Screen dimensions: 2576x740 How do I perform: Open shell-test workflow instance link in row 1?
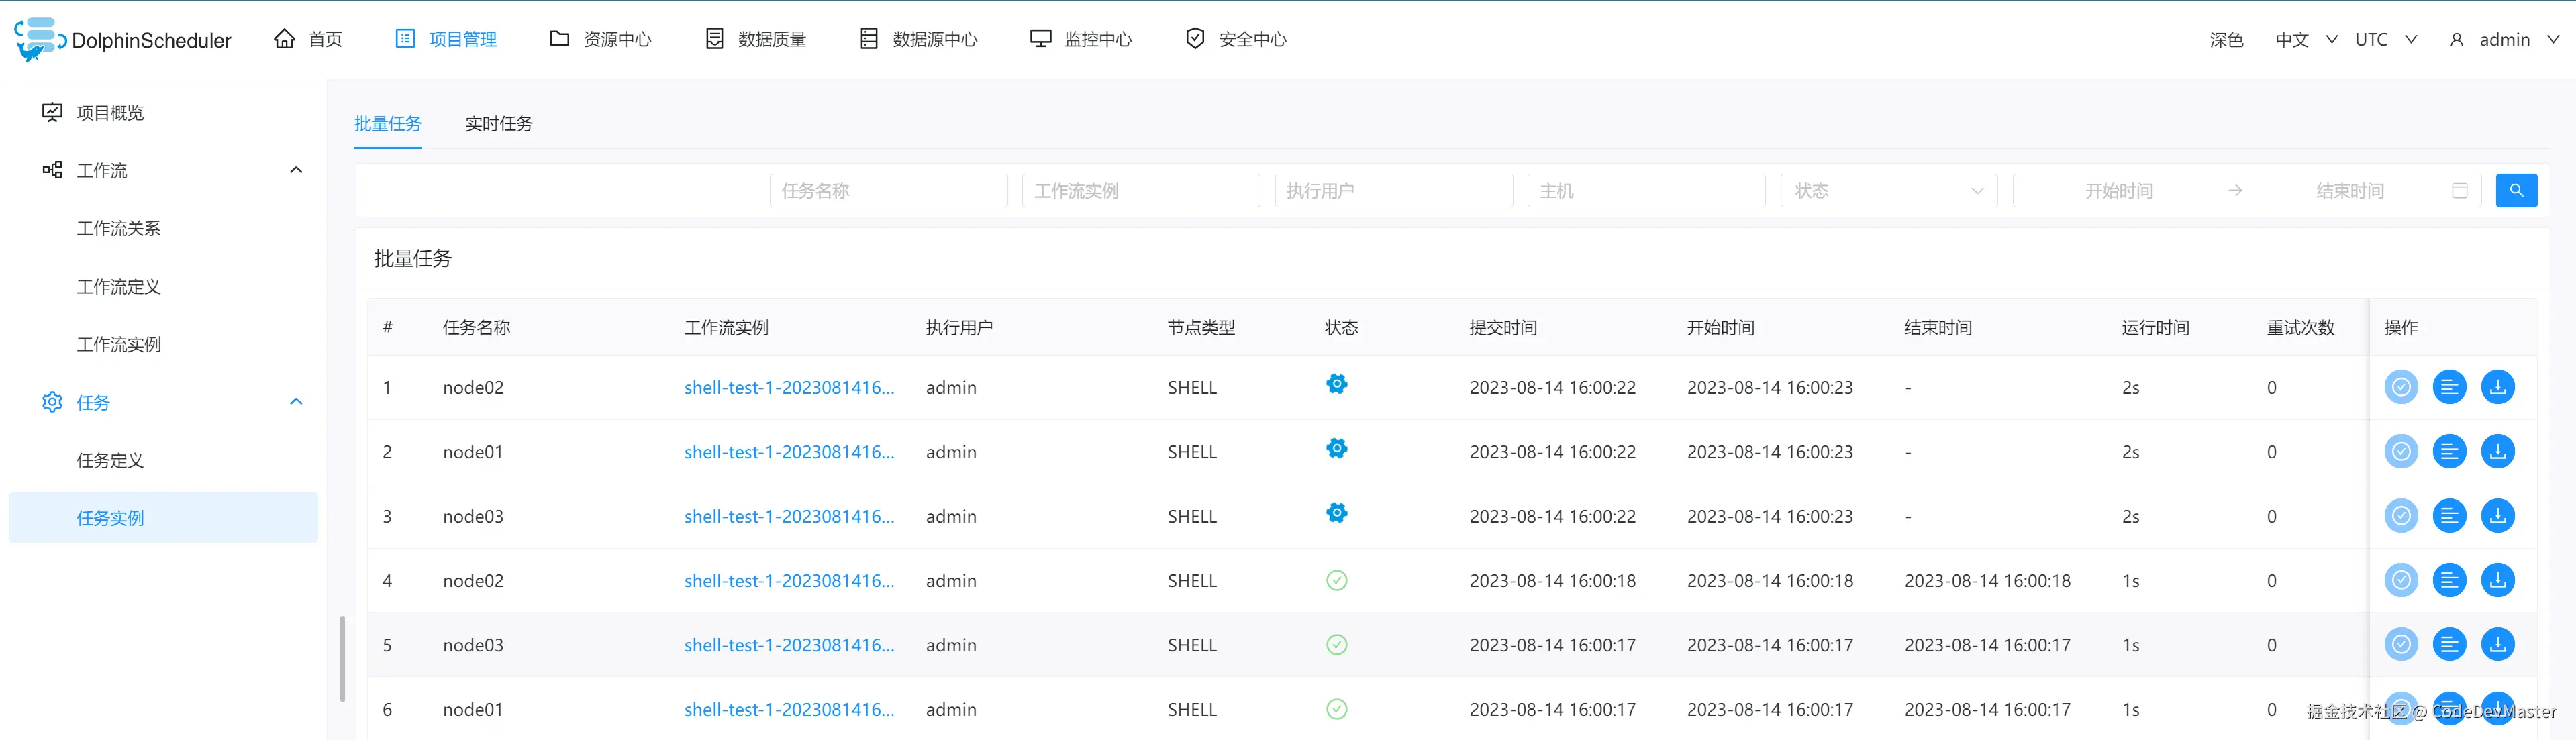point(788,388)
